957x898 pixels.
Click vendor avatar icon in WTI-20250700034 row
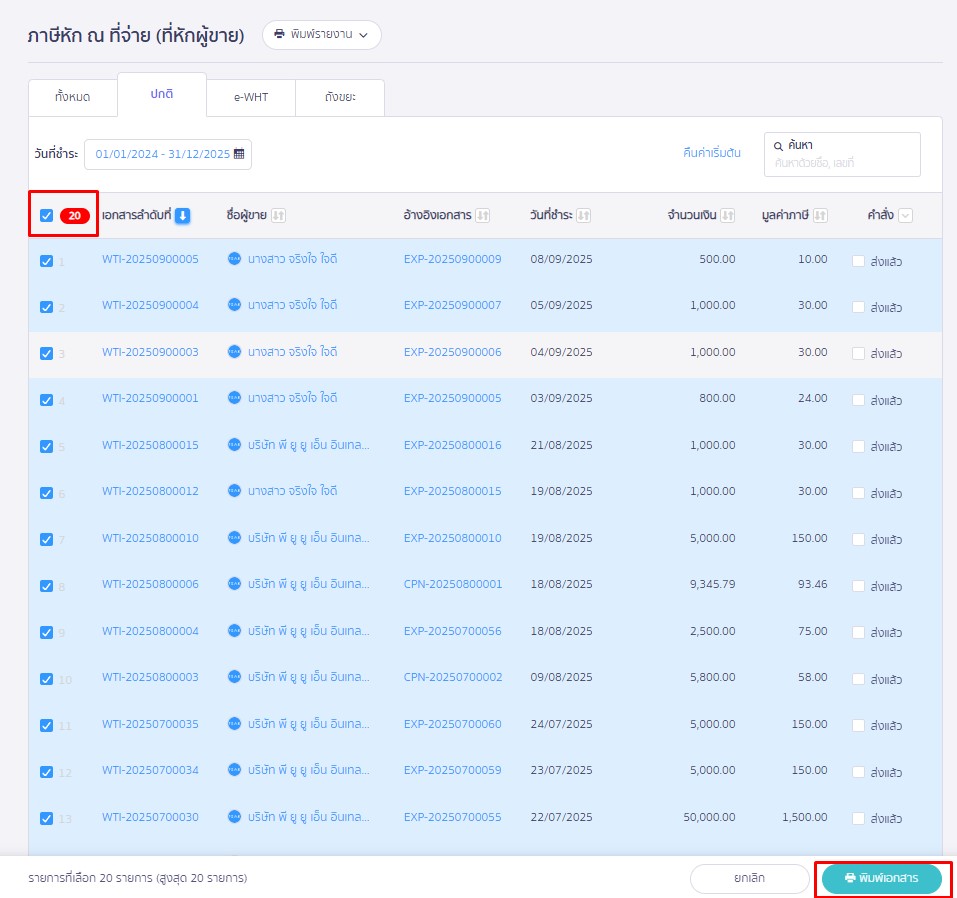pos(234,770)
